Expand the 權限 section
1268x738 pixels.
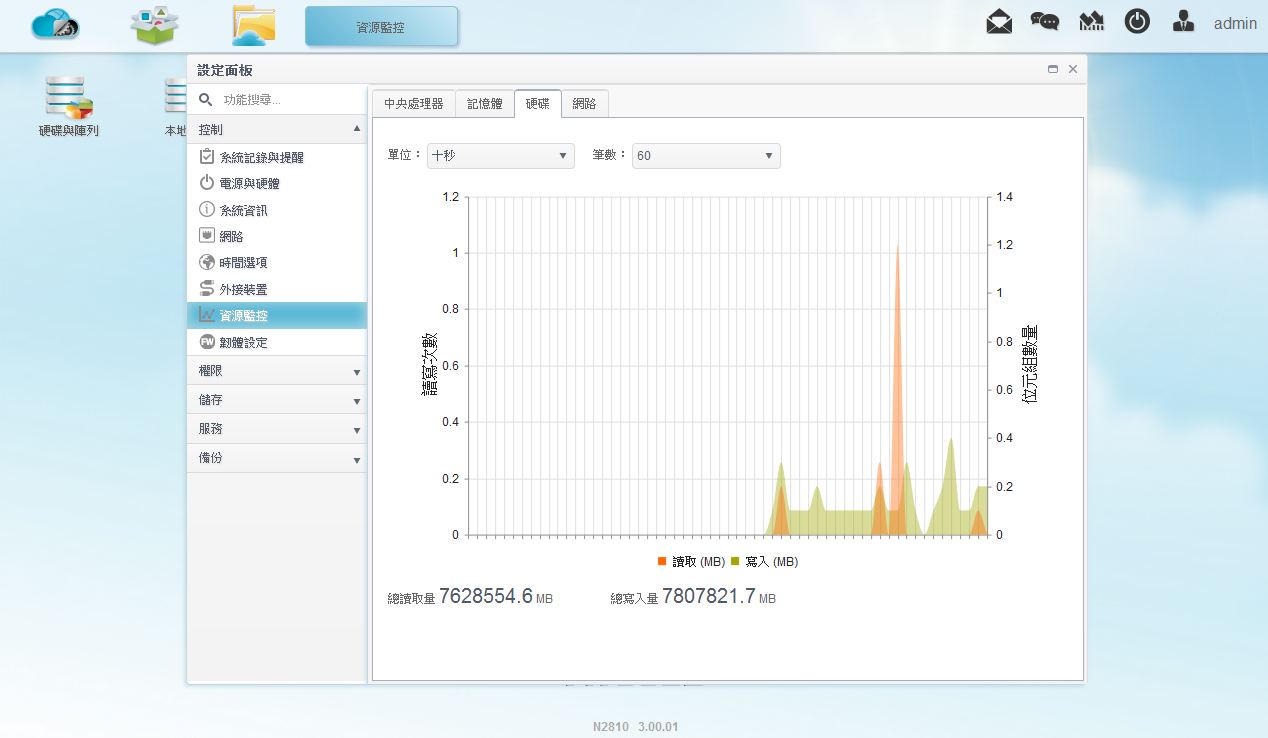(277, 371)
